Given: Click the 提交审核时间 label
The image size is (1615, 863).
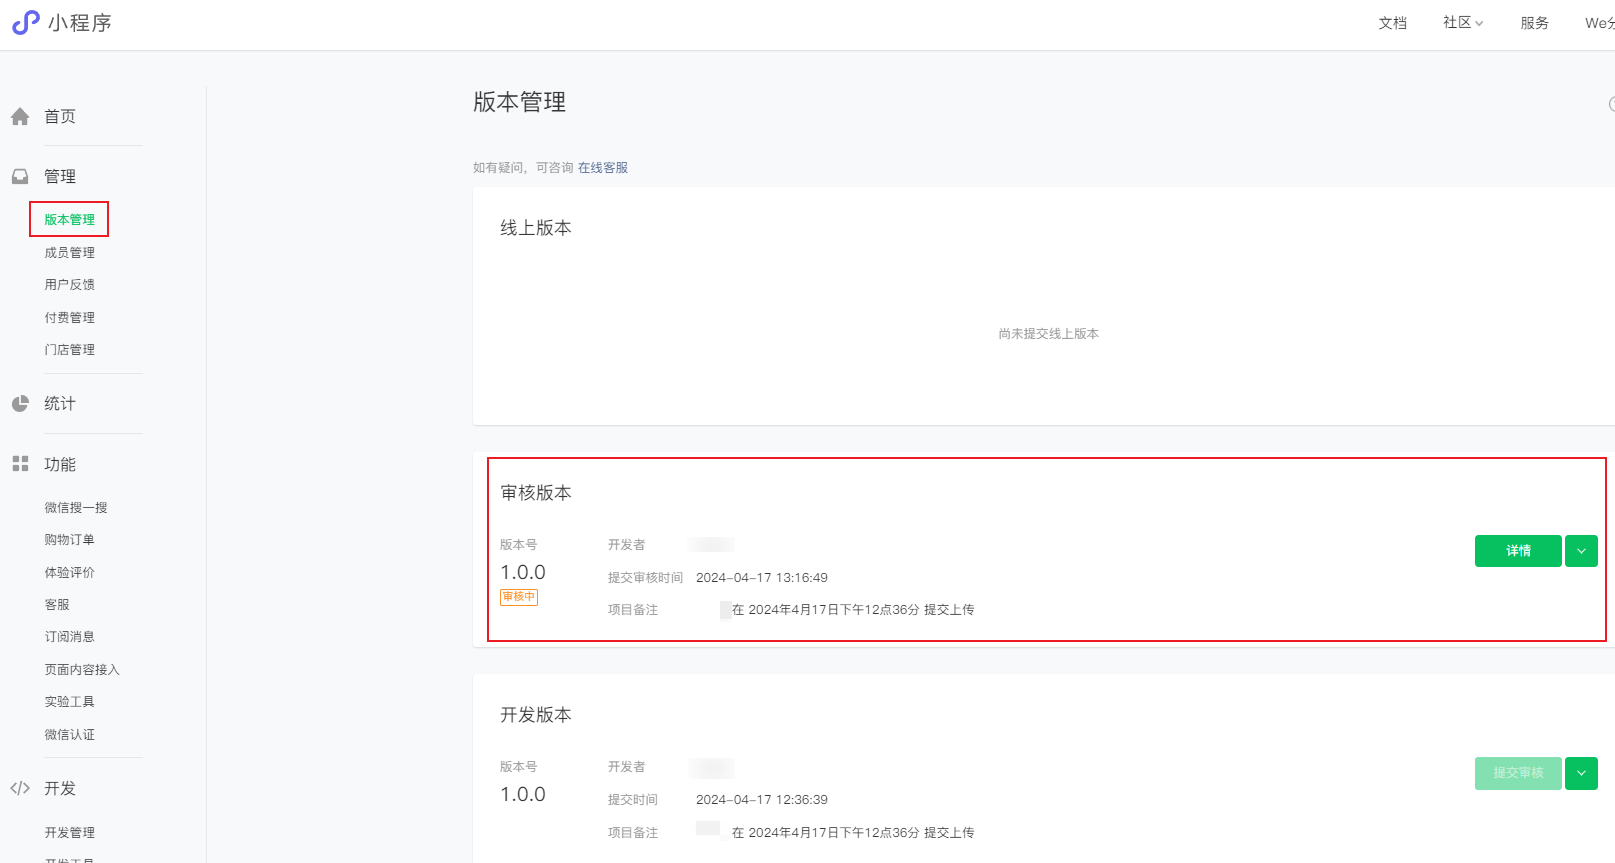Looking at the screenshot, I should pyautogui.click(x=646, y=578).
